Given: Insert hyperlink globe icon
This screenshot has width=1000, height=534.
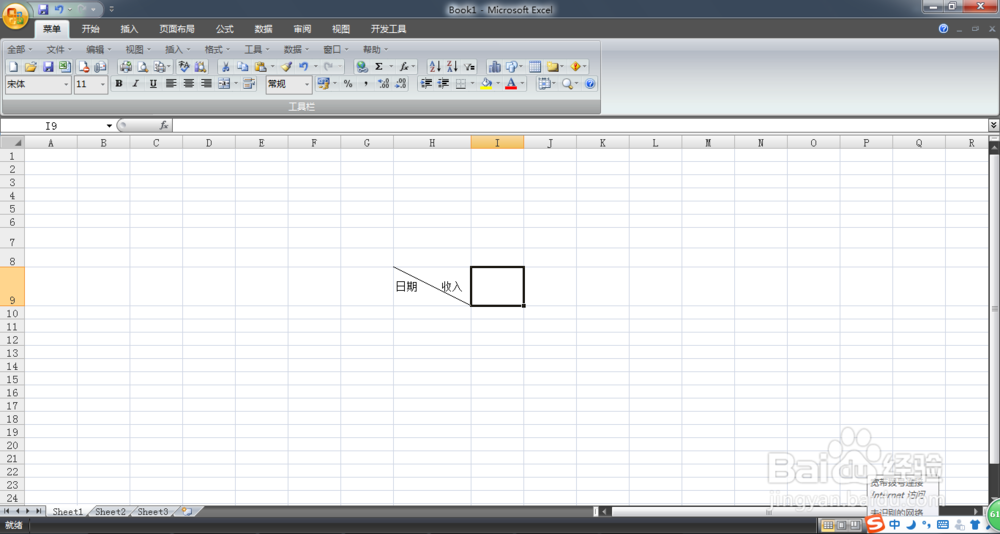Looking at the screenshot, I should coord(362,66).
